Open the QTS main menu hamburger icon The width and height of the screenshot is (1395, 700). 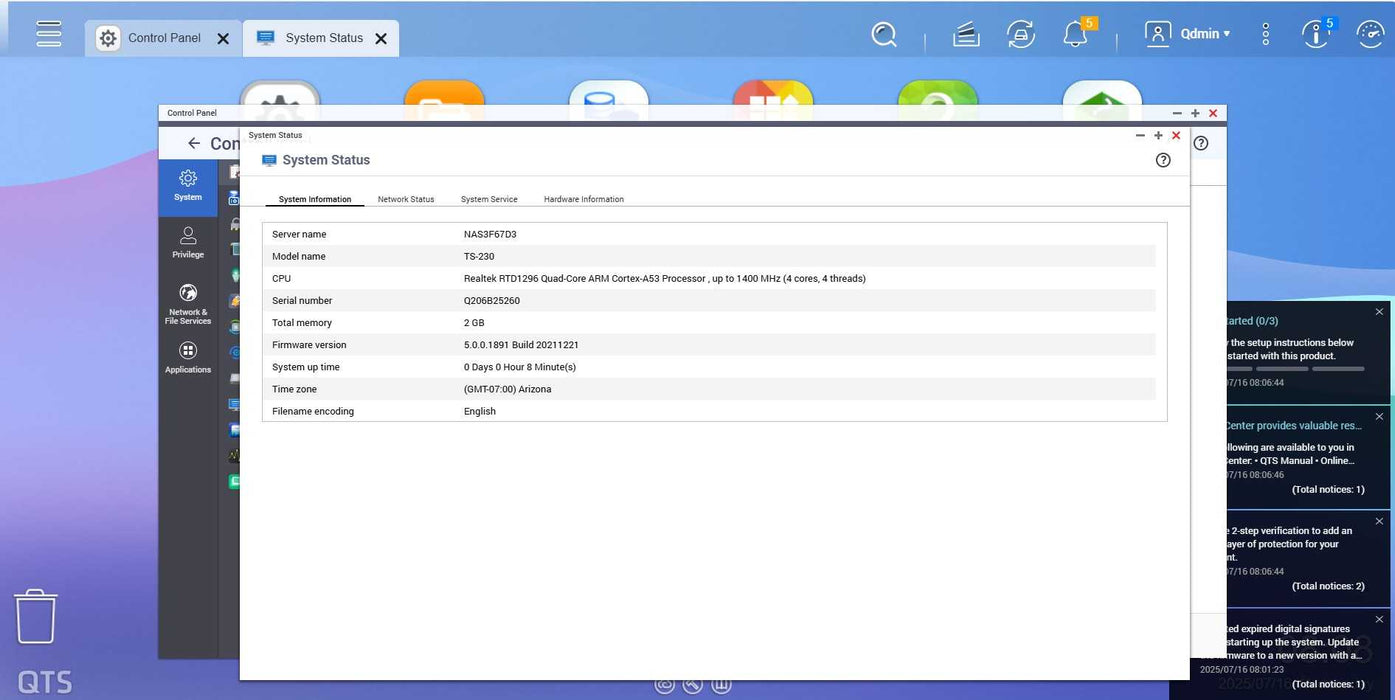click(x=48, y=34)
